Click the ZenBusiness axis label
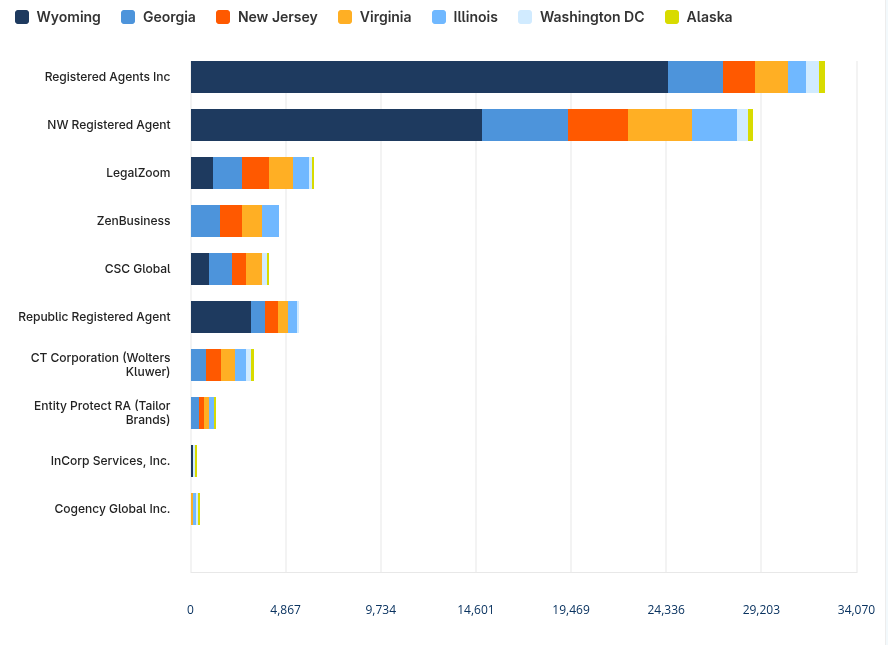Image resolution: width=888 pixels, height=645 pixels. [134, 221]
